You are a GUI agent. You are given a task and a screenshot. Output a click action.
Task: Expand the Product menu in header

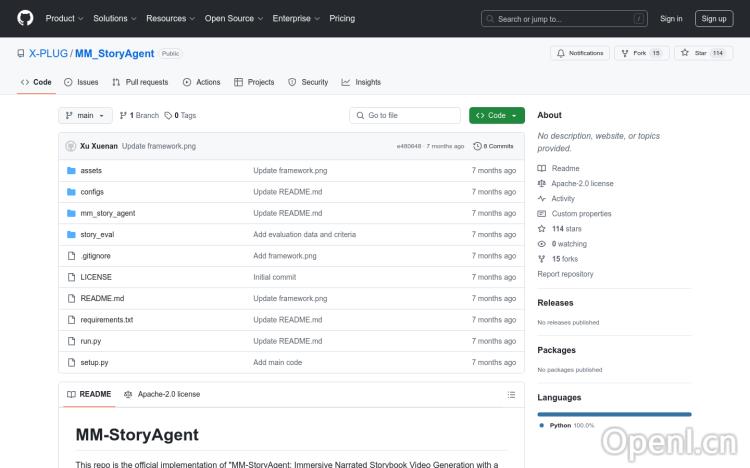coord(64,18)
